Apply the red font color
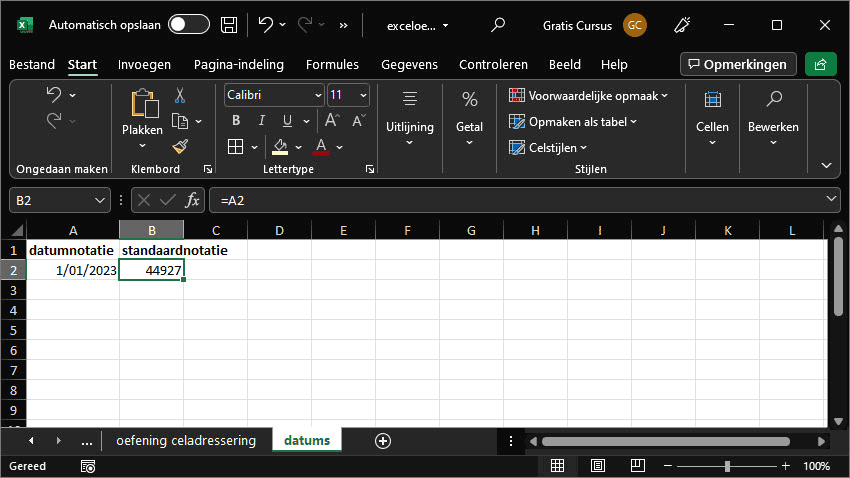 coord(321,147)
